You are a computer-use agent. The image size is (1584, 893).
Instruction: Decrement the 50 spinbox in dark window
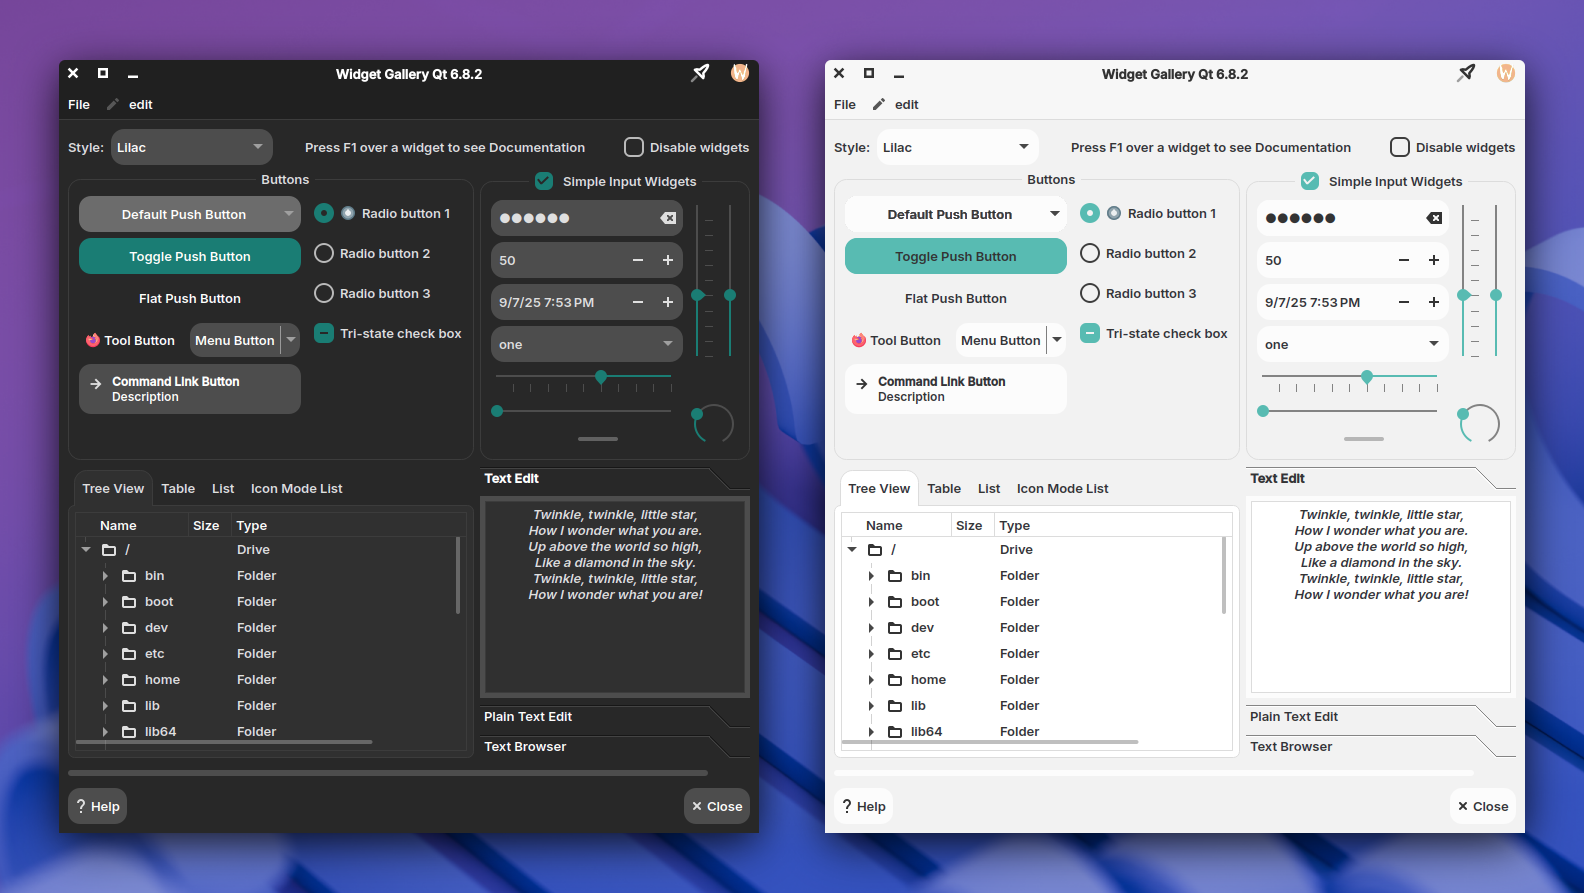(x=638, y=260)
